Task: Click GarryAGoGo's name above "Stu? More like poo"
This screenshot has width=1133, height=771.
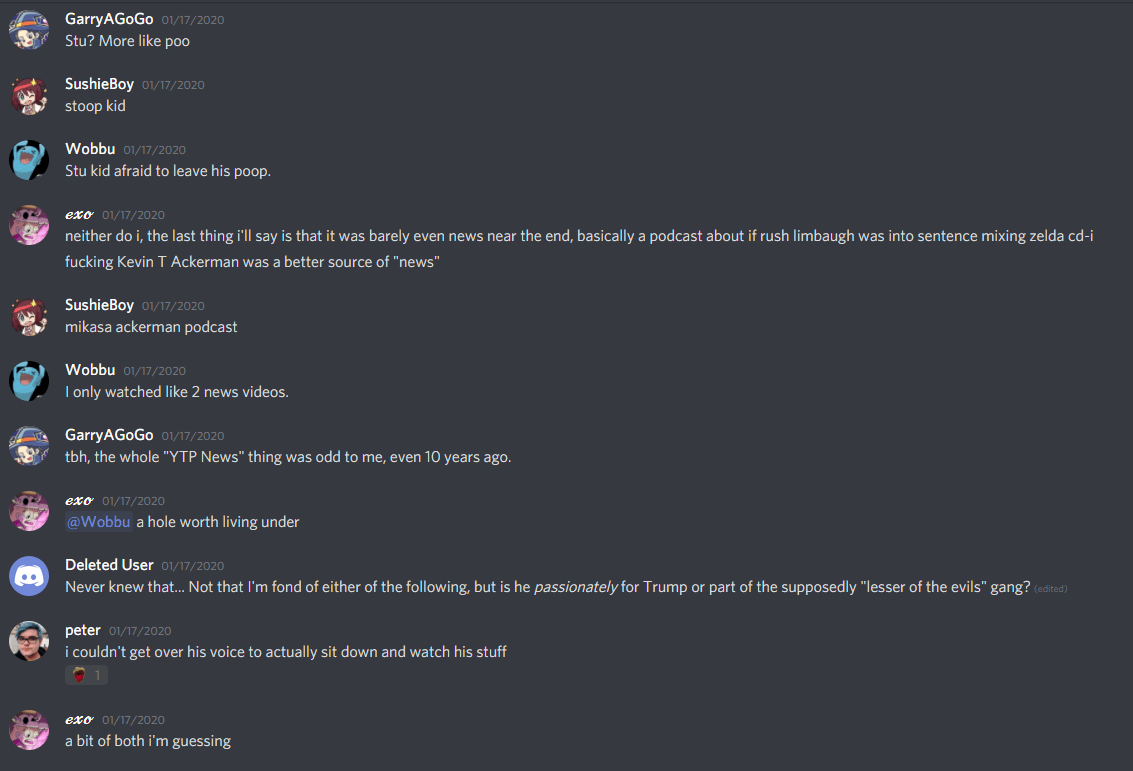Action: [109, 19]
